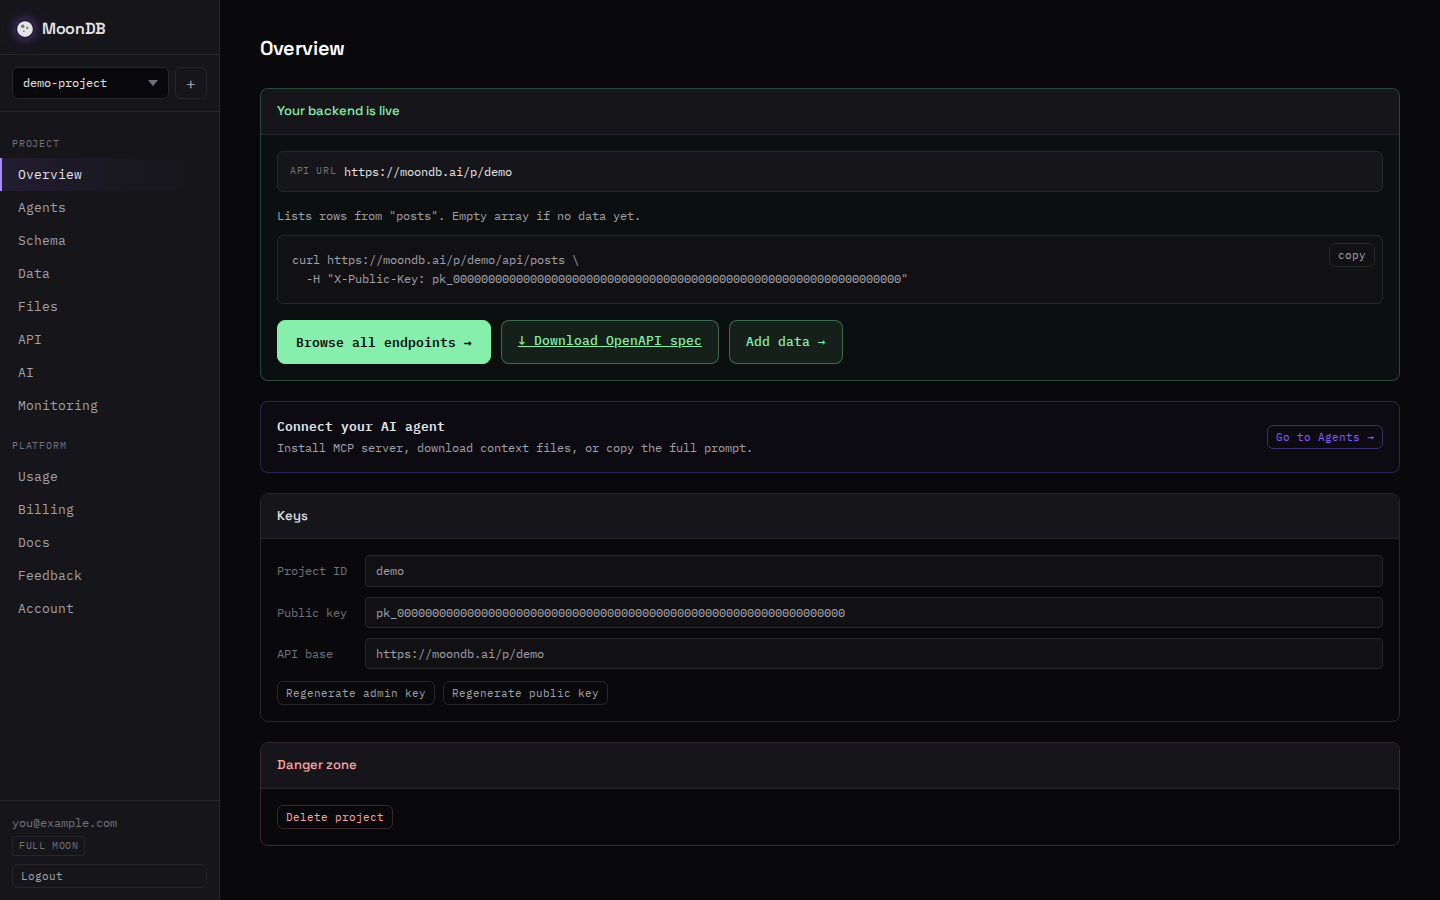Select the Project ID field
1440x900 pixels.
pos(874,571)
